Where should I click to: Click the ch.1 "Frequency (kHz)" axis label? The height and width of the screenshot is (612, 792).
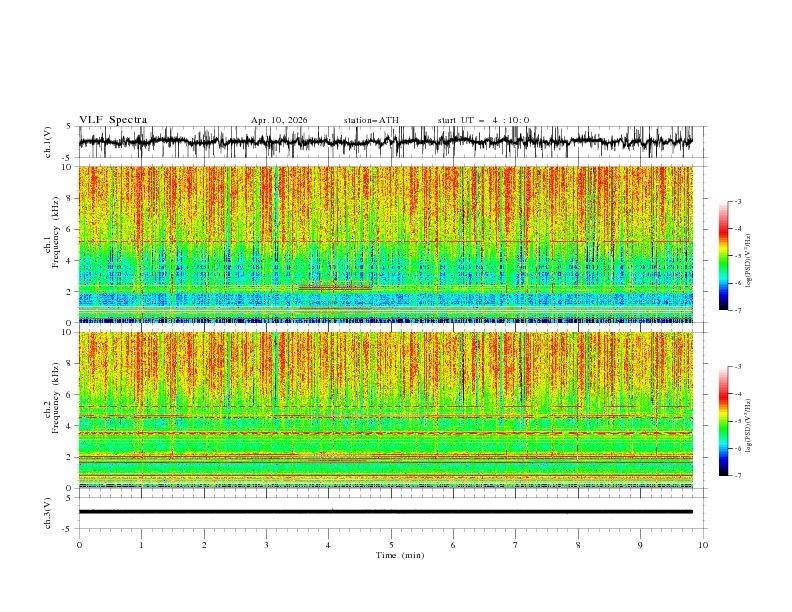(x=56, y=233)
